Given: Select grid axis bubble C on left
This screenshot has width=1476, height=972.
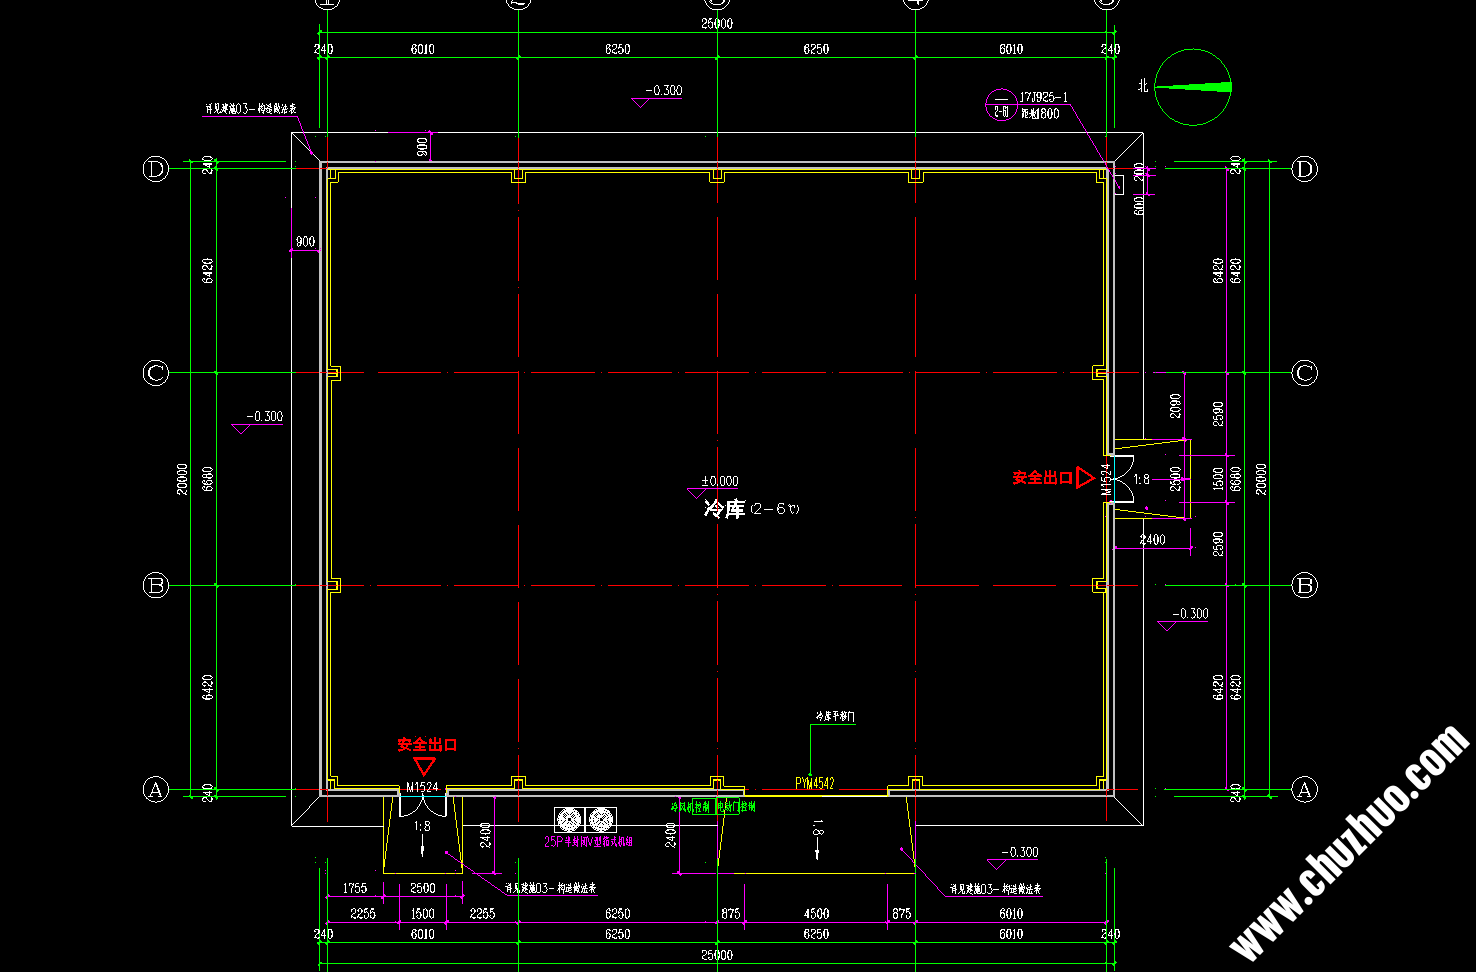Looking at the screenshot, I should coord(155,373).
